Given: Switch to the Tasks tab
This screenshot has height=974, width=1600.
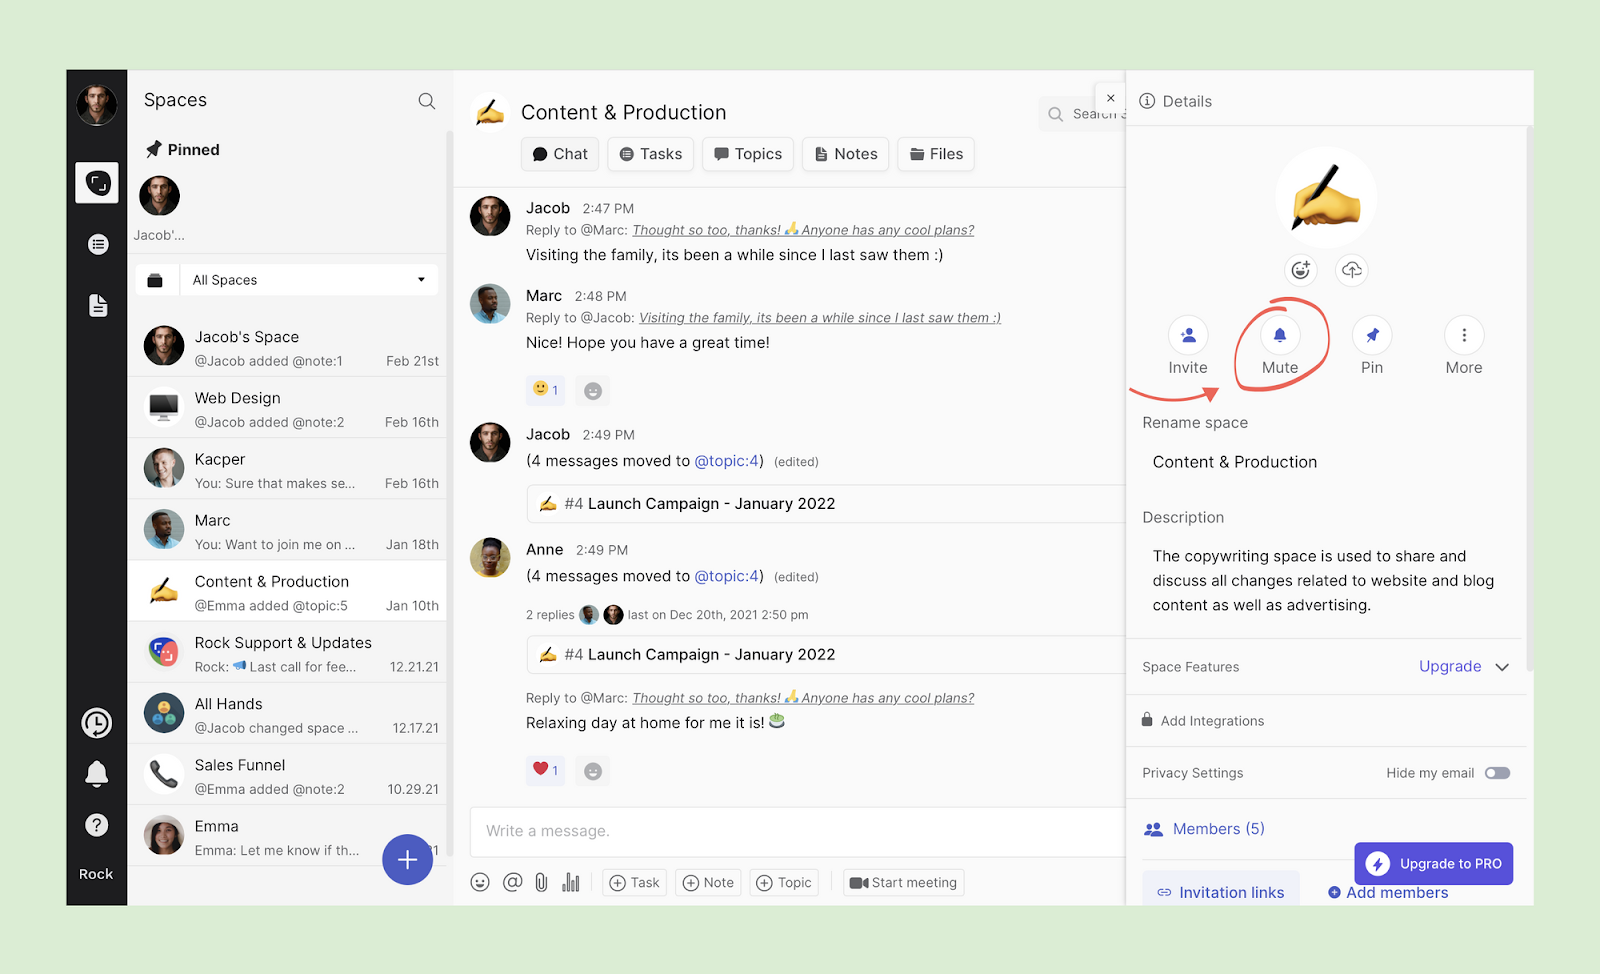Looking at the screenshot, I should [x=650, y=154].
